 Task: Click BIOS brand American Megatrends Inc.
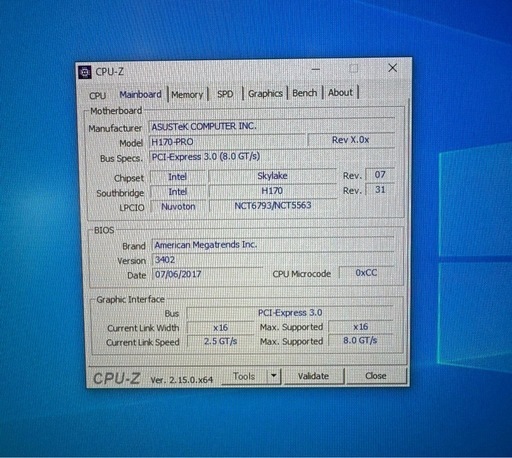pyautogui.click(x=273, y=245)
